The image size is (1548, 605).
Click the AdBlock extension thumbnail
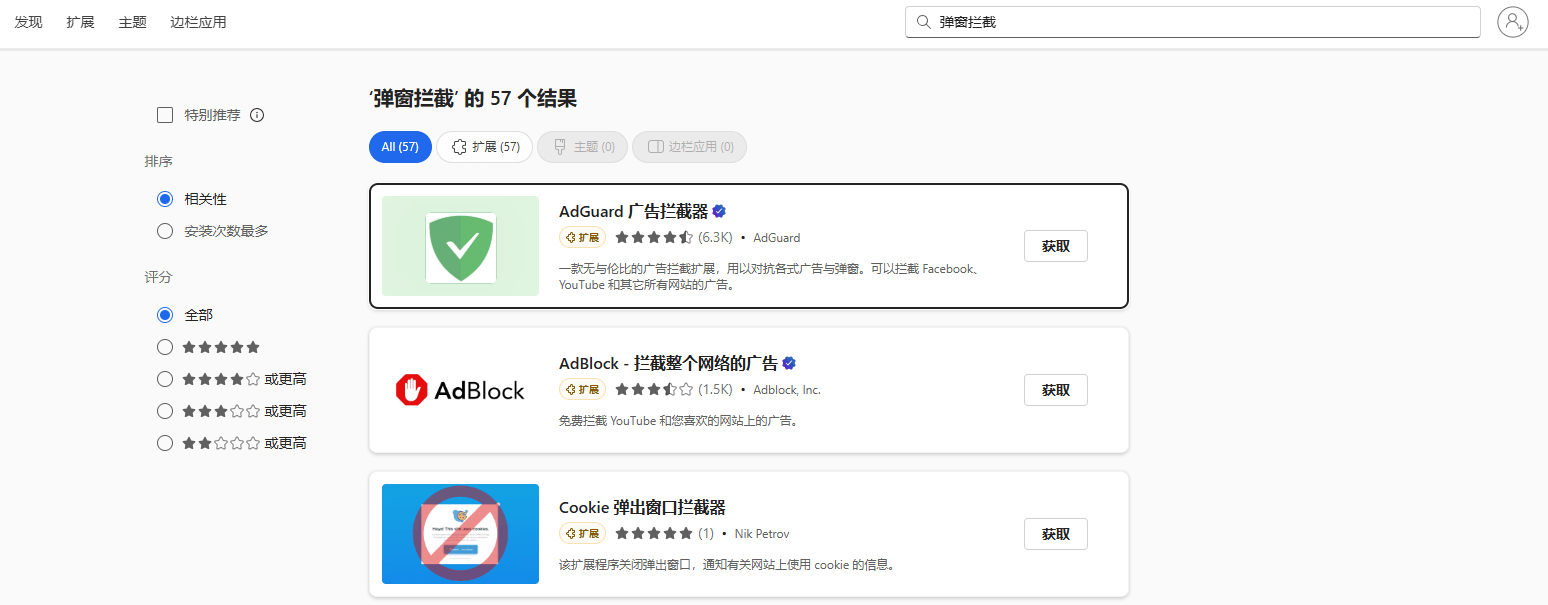(x=460, y=390)
